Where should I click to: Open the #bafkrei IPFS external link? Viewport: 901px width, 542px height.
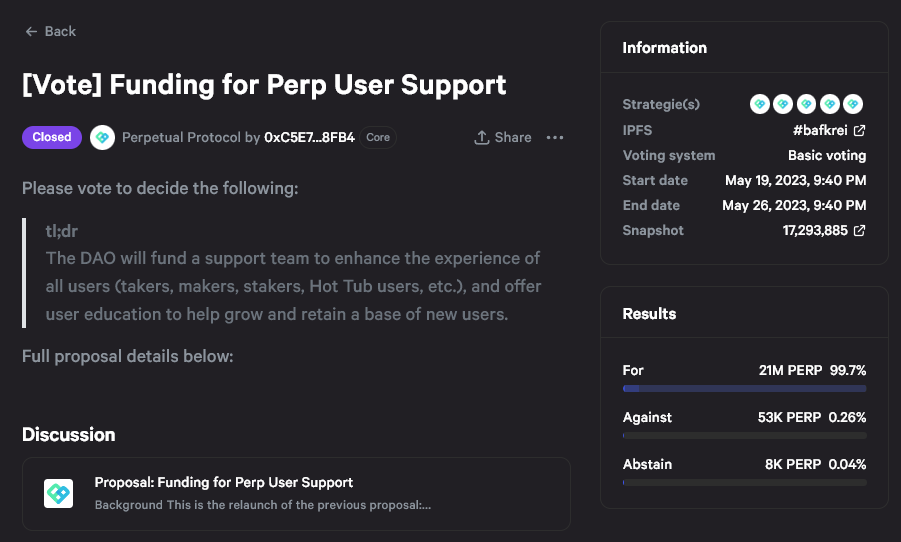pyautogui.click(x=830, y=130)
